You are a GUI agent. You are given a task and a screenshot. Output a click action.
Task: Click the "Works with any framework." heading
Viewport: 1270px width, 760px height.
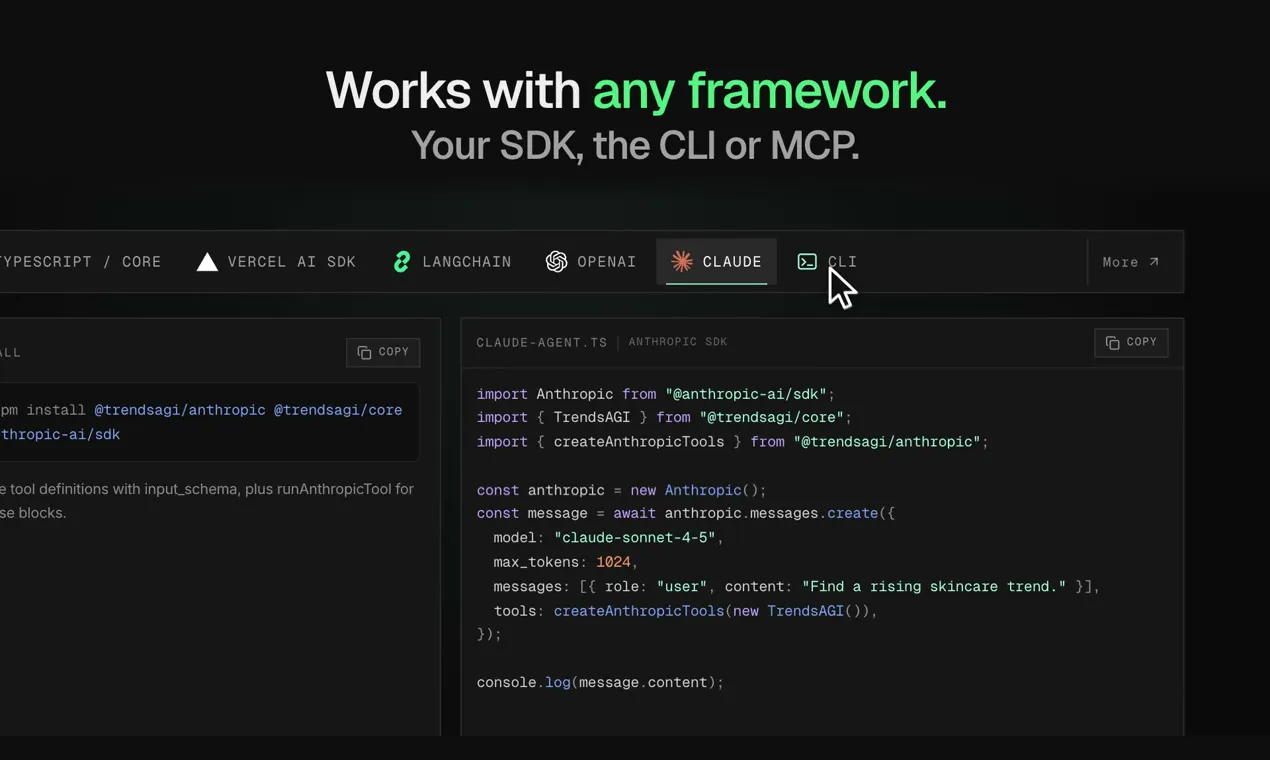(x=636, y=91)
